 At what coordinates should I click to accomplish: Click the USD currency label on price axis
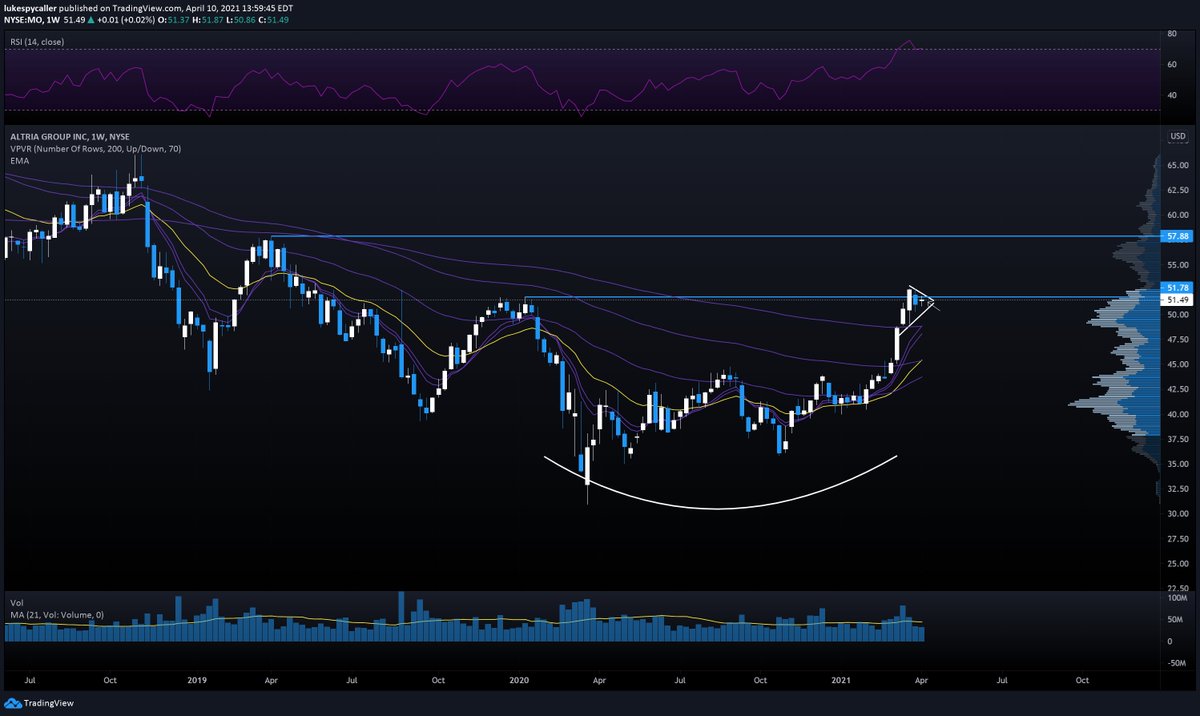[1176, 136]
